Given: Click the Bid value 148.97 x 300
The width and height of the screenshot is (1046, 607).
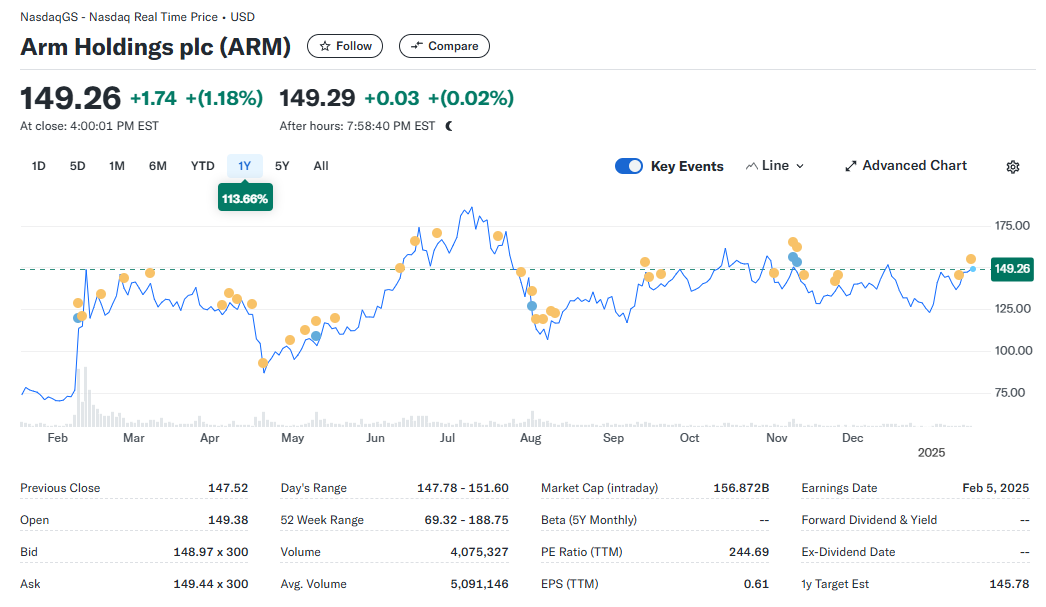Looking at the screenshot, I should click(x=211, y=552).
